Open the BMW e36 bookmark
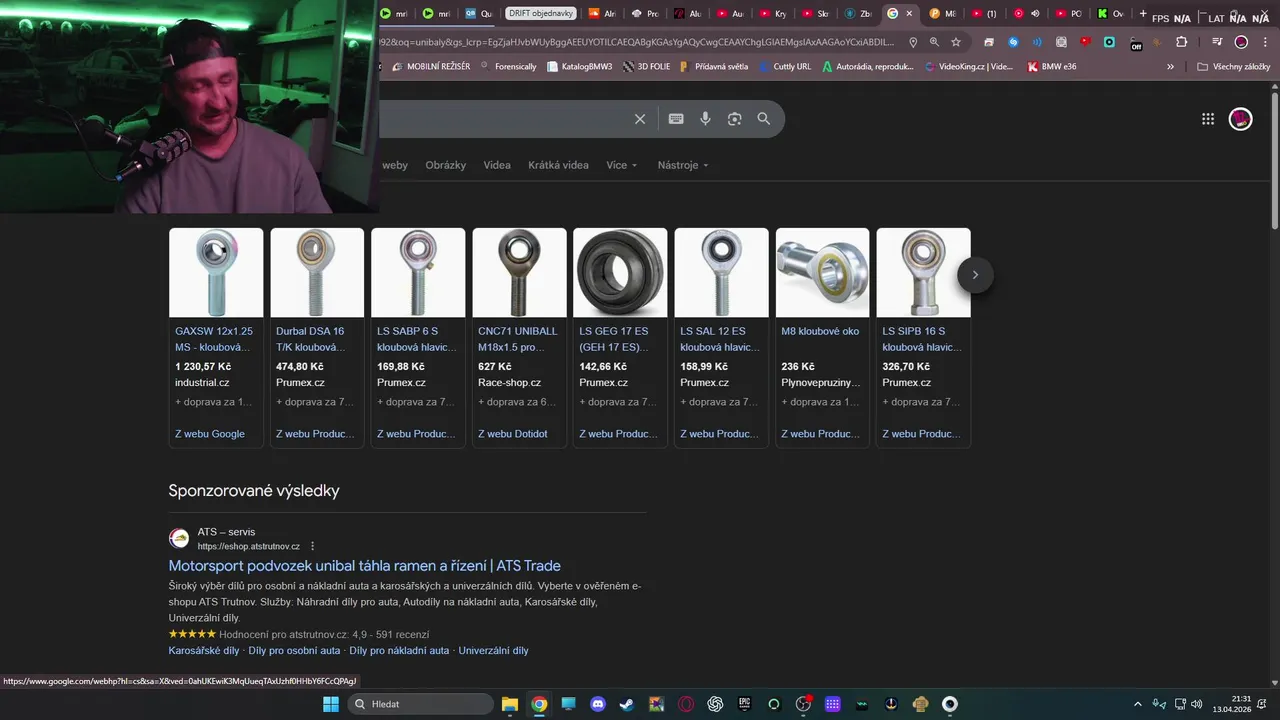Screen dimensions: 1280x720 [1052, 67]
